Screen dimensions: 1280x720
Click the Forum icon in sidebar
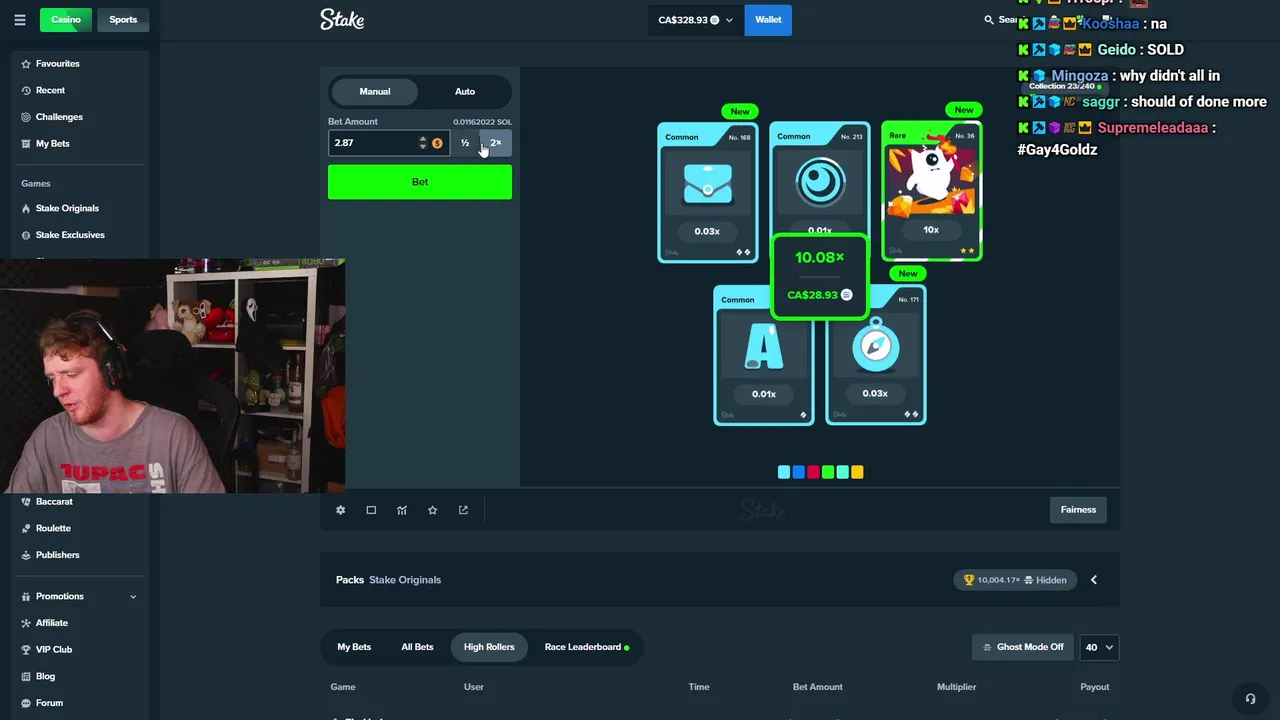26,703
